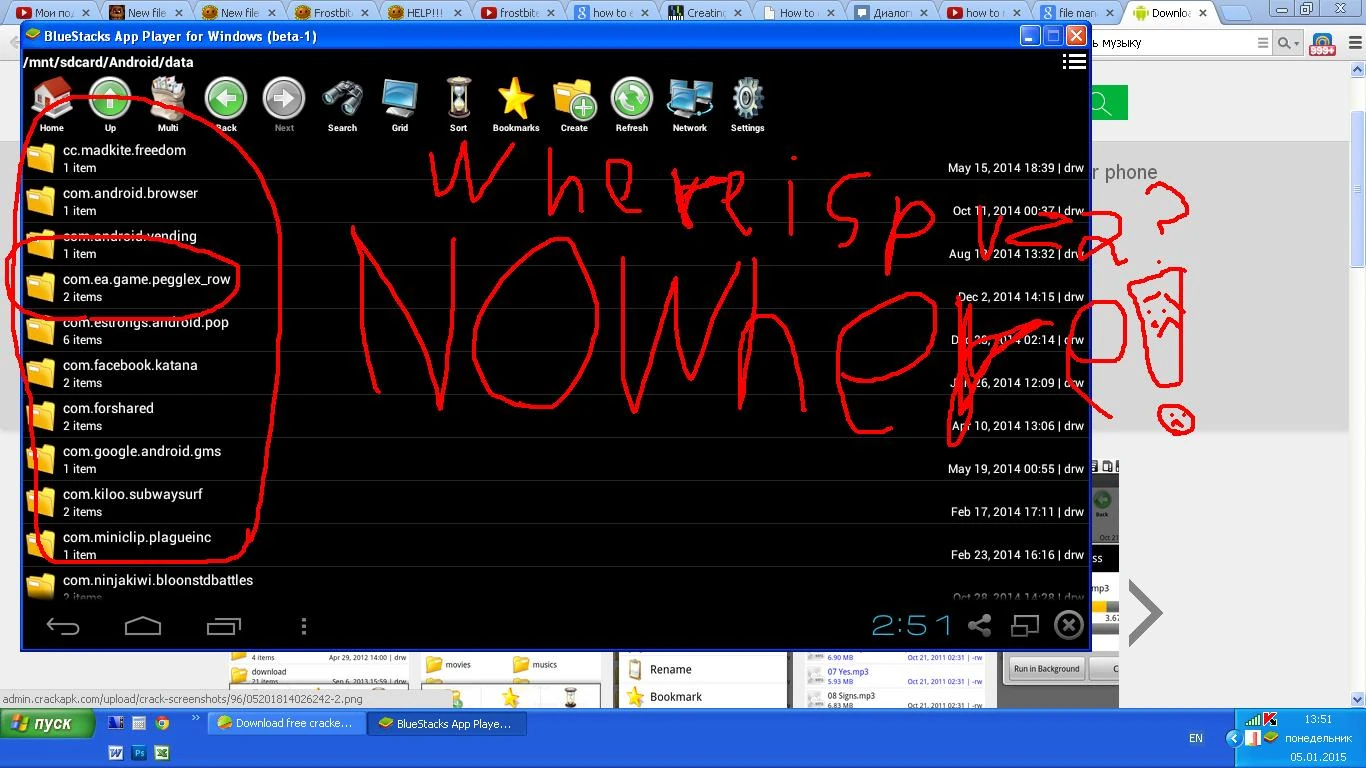Switch to Grid view
1366x768 pixels.
click(x=400, y=104)
